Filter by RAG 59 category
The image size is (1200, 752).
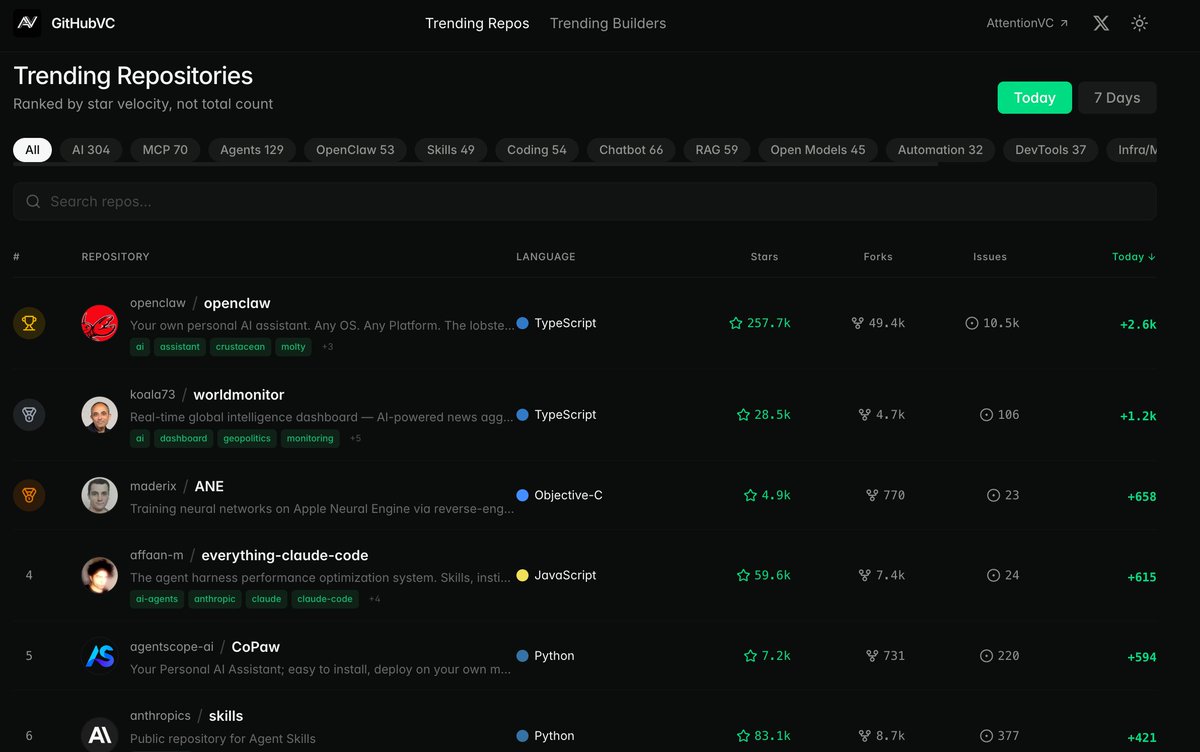(x=717, y=150)
